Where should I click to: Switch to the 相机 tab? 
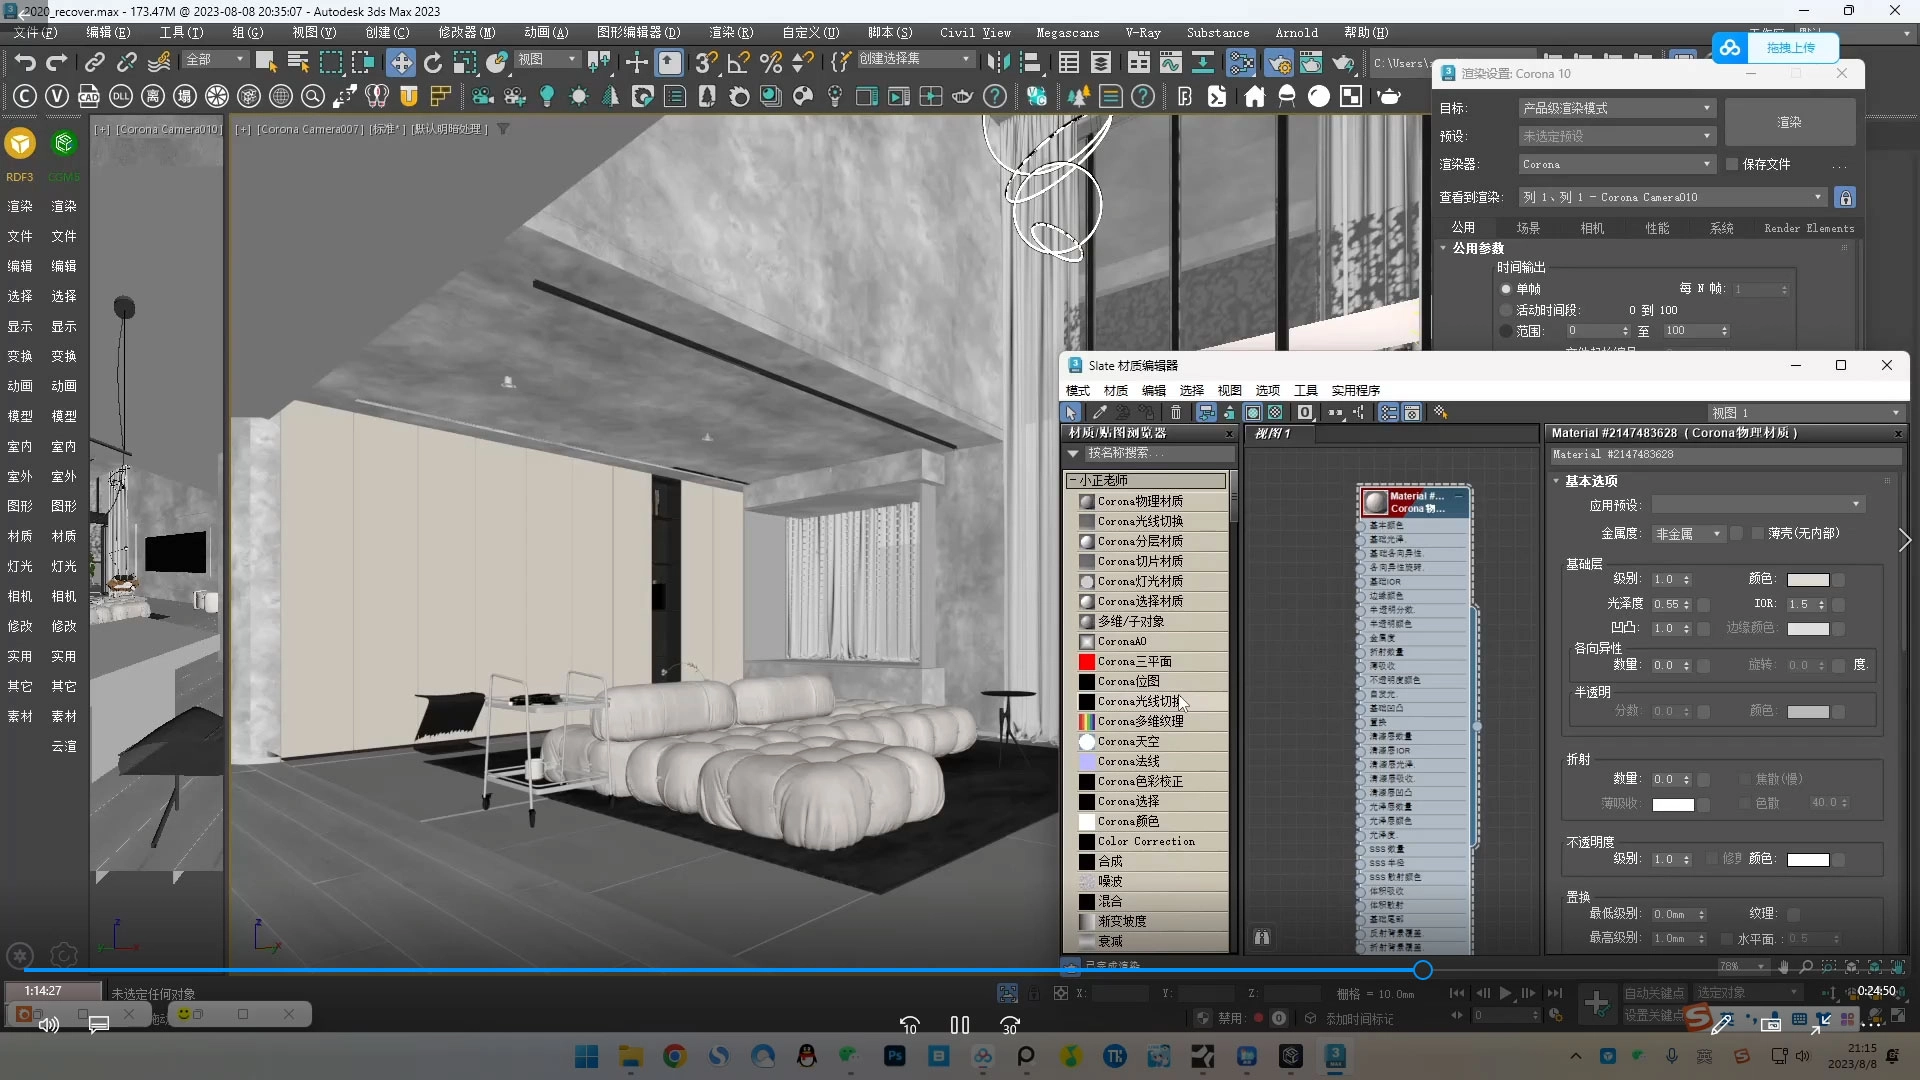point(1592,228)
